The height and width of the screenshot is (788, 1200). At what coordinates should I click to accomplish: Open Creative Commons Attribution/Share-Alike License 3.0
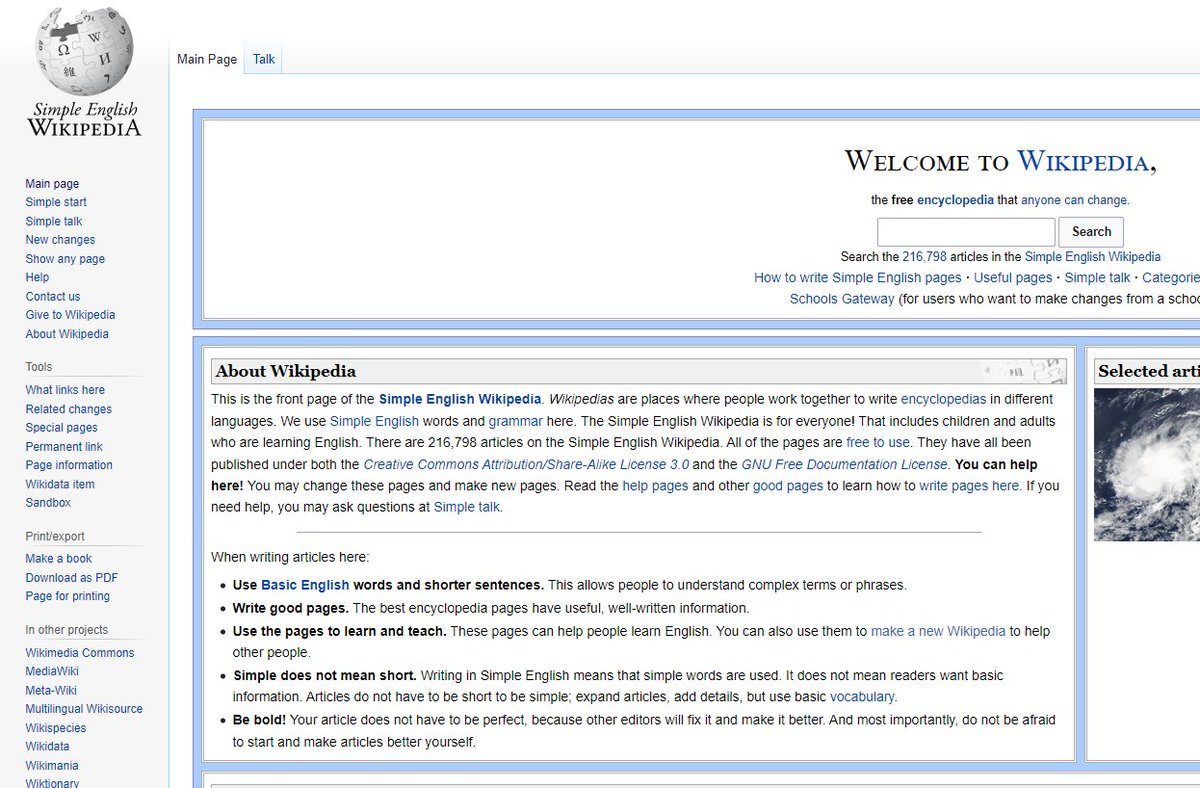click(x=526, y=464)
